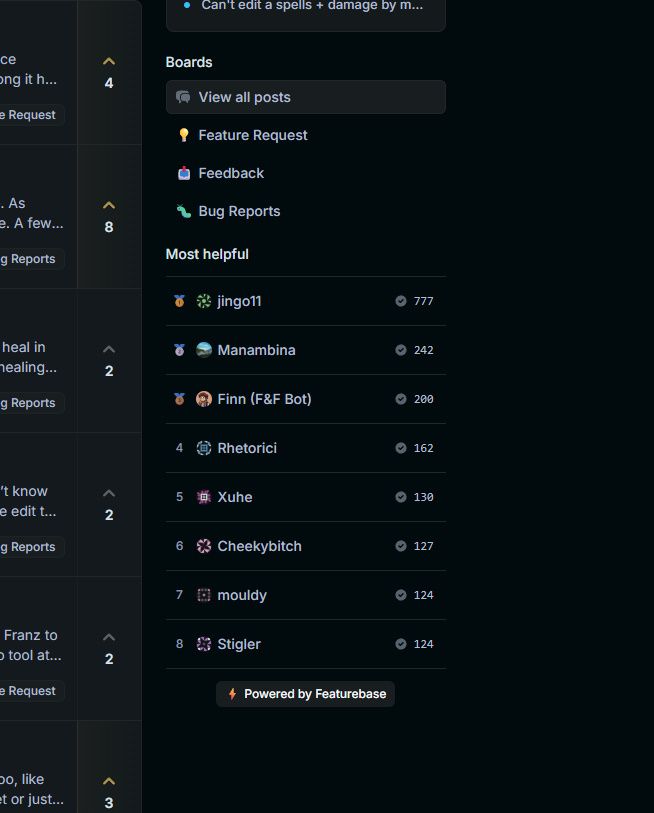The image size is (654, 813).
Task: Click Stigler's checkmark score of 124
Action: 414,644
